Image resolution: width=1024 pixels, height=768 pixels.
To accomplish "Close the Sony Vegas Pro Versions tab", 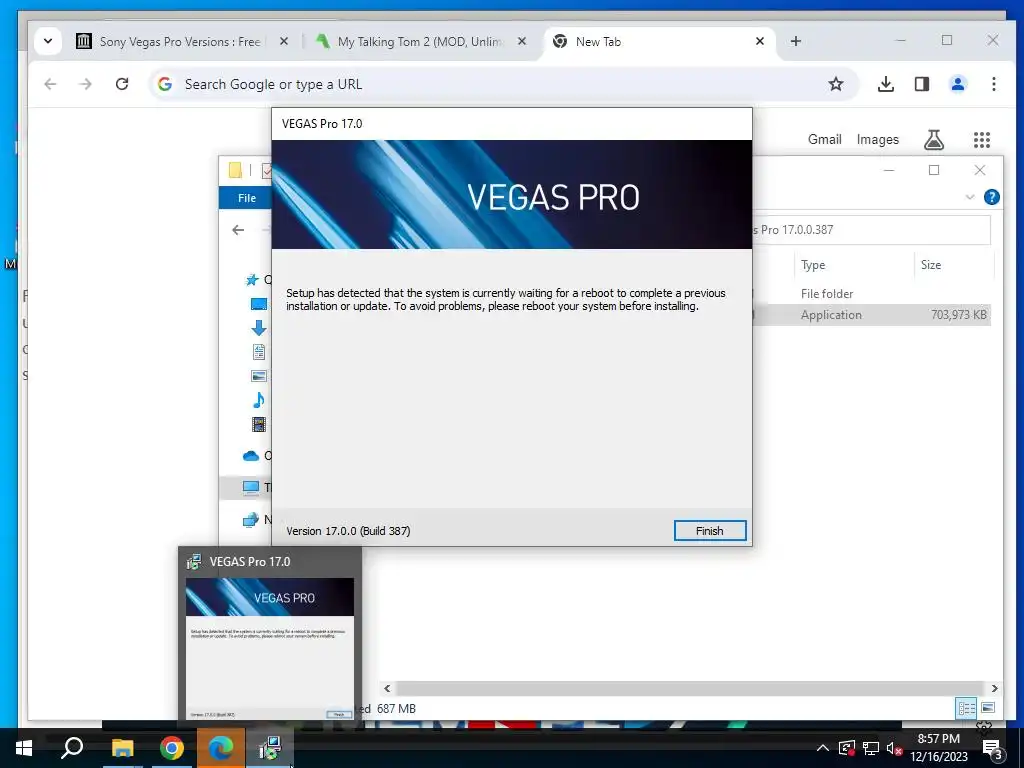I will (x=283, y=41).
